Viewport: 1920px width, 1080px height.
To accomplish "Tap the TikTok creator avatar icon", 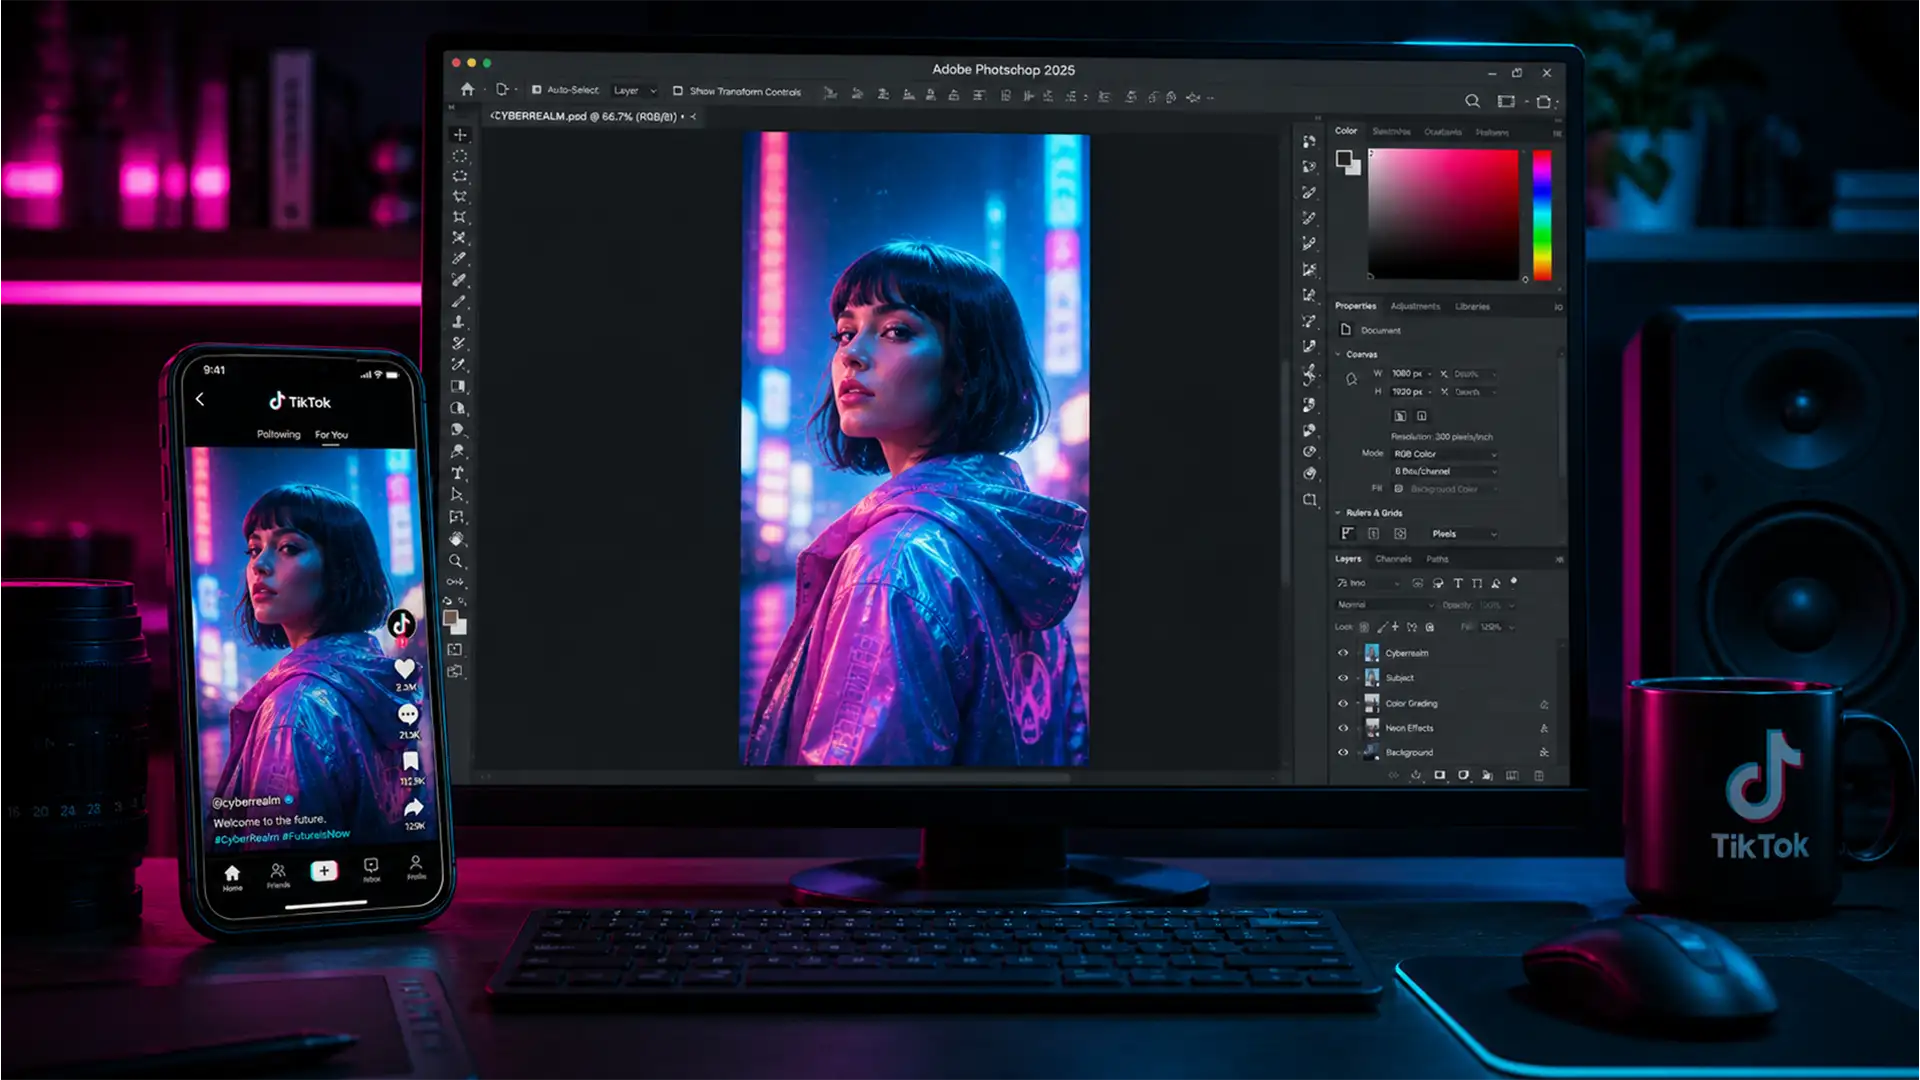I will (x=402, y=623).
